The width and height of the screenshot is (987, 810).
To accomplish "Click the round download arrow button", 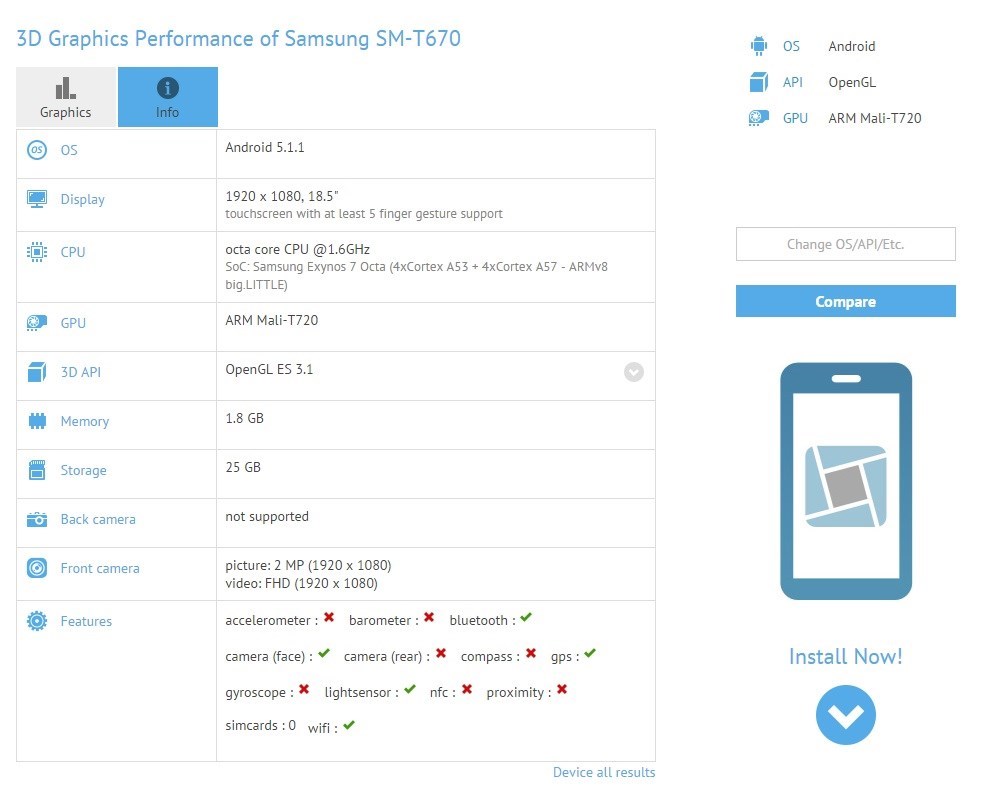I will pos(845,715).
